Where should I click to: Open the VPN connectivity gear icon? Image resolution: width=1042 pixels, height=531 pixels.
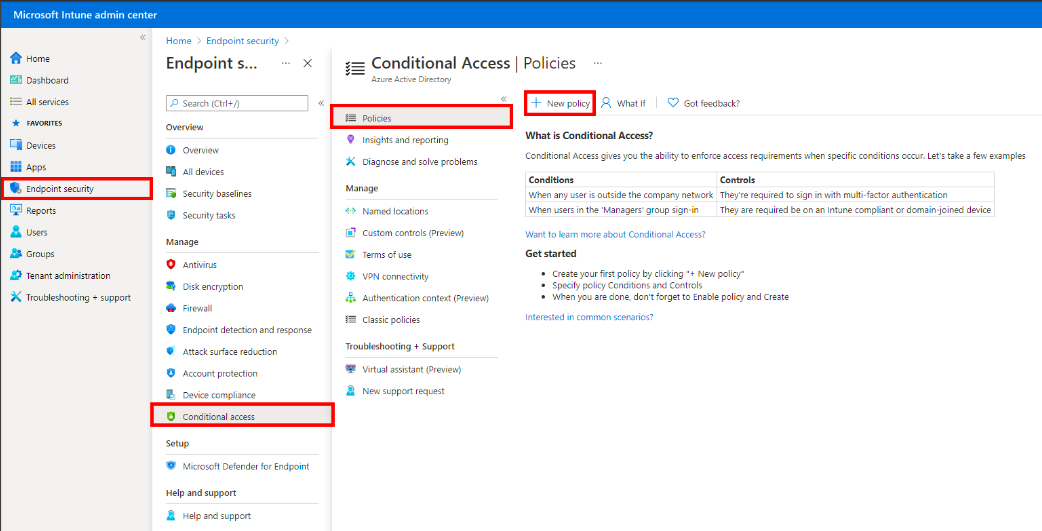pos(351,276)
